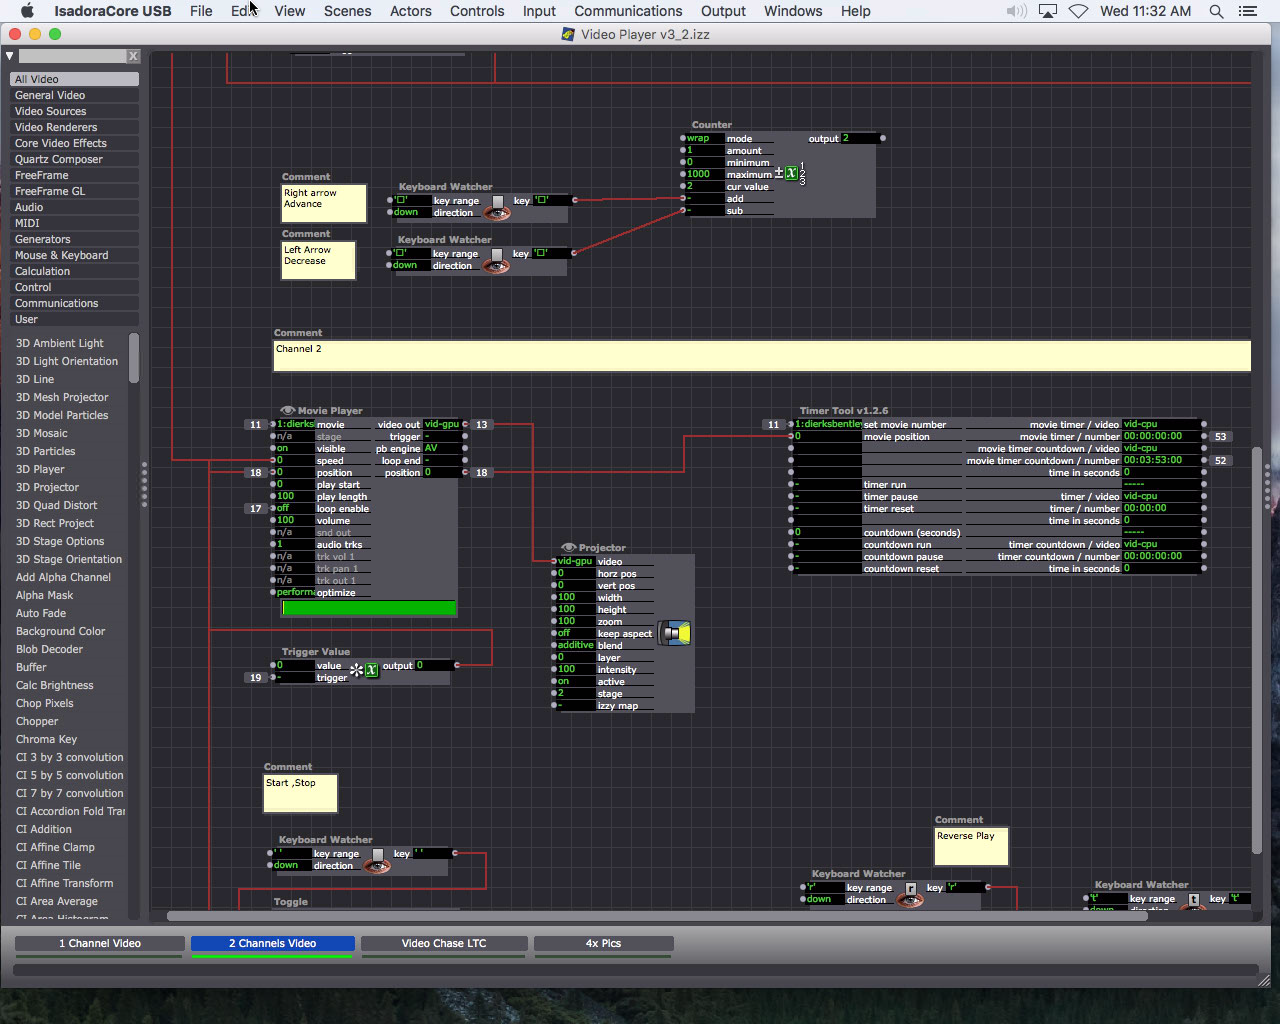Open the File menu
The image size is (1280, 1024).
201,11
